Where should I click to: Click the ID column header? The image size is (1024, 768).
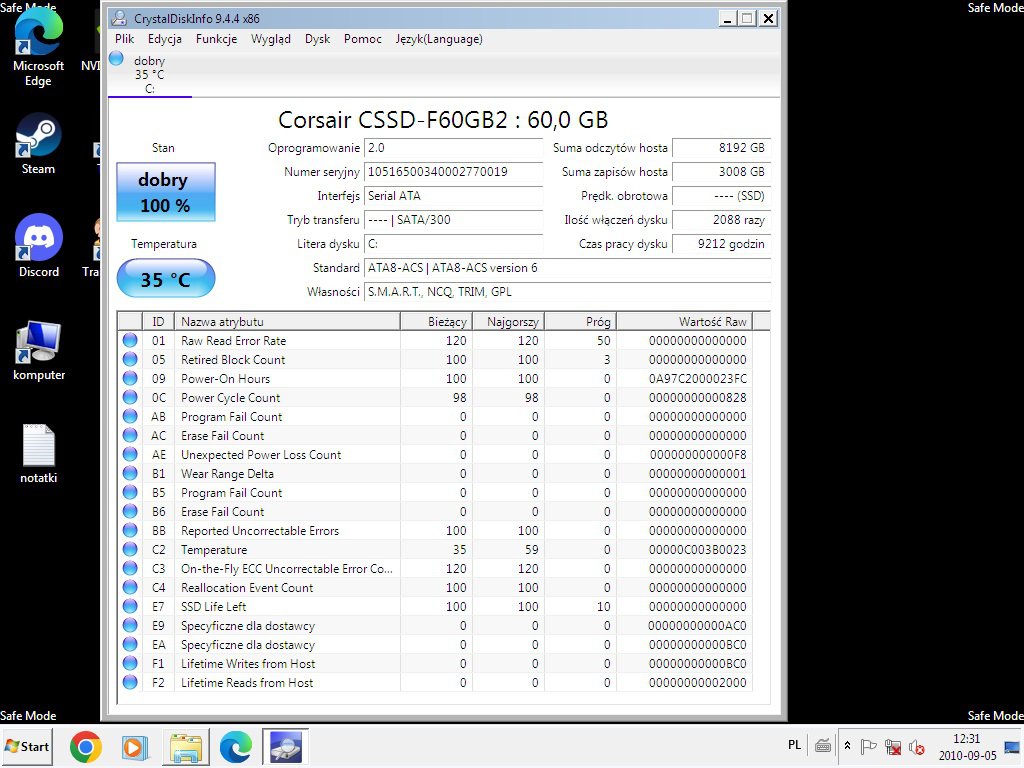tap(158, 321)
